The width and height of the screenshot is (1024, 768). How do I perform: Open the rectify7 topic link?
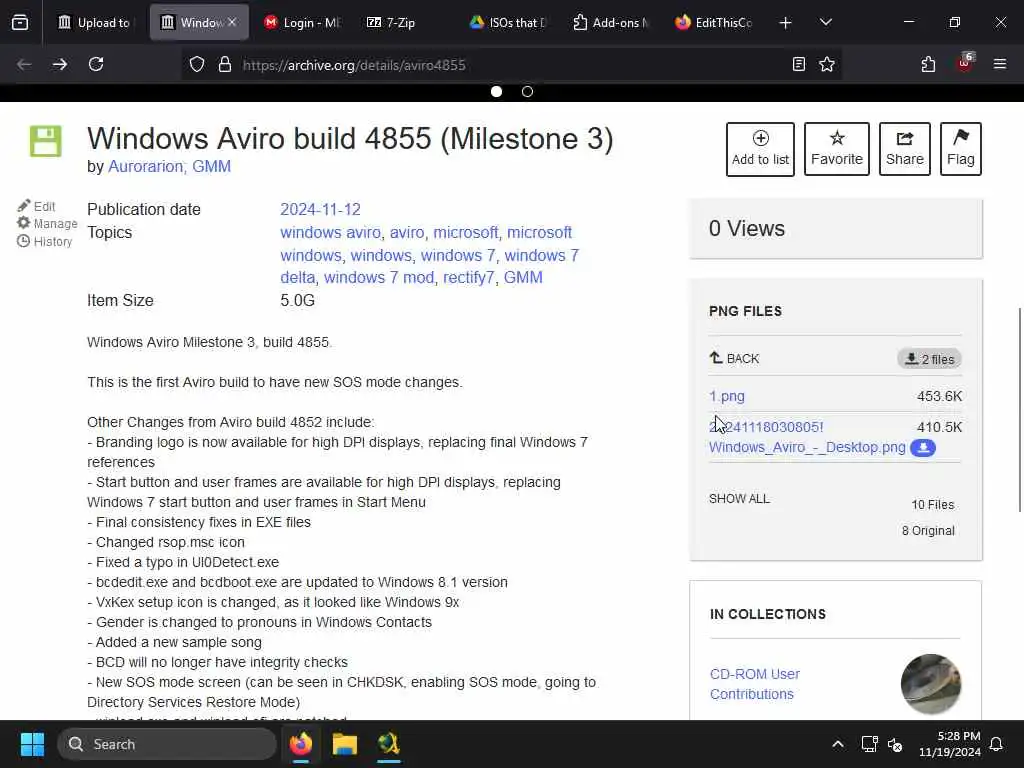pos(468,278)
